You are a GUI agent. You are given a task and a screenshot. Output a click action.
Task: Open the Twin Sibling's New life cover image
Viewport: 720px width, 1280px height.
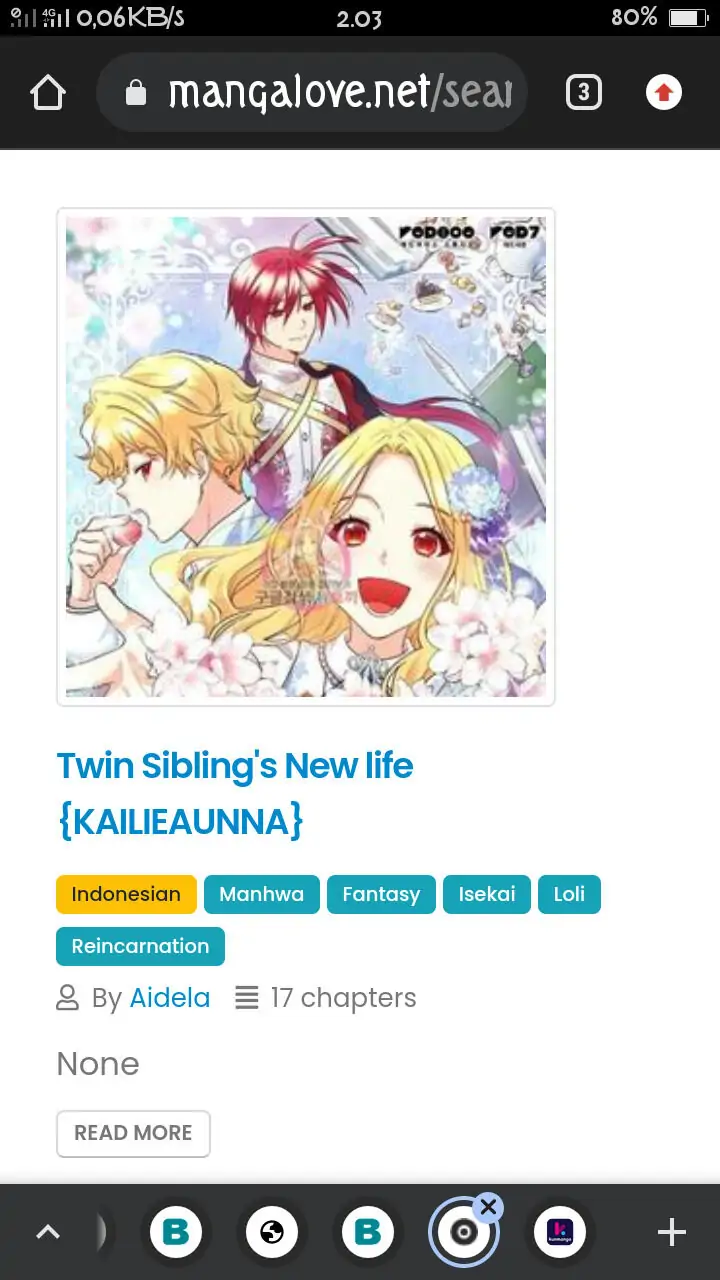pos(306,457)
